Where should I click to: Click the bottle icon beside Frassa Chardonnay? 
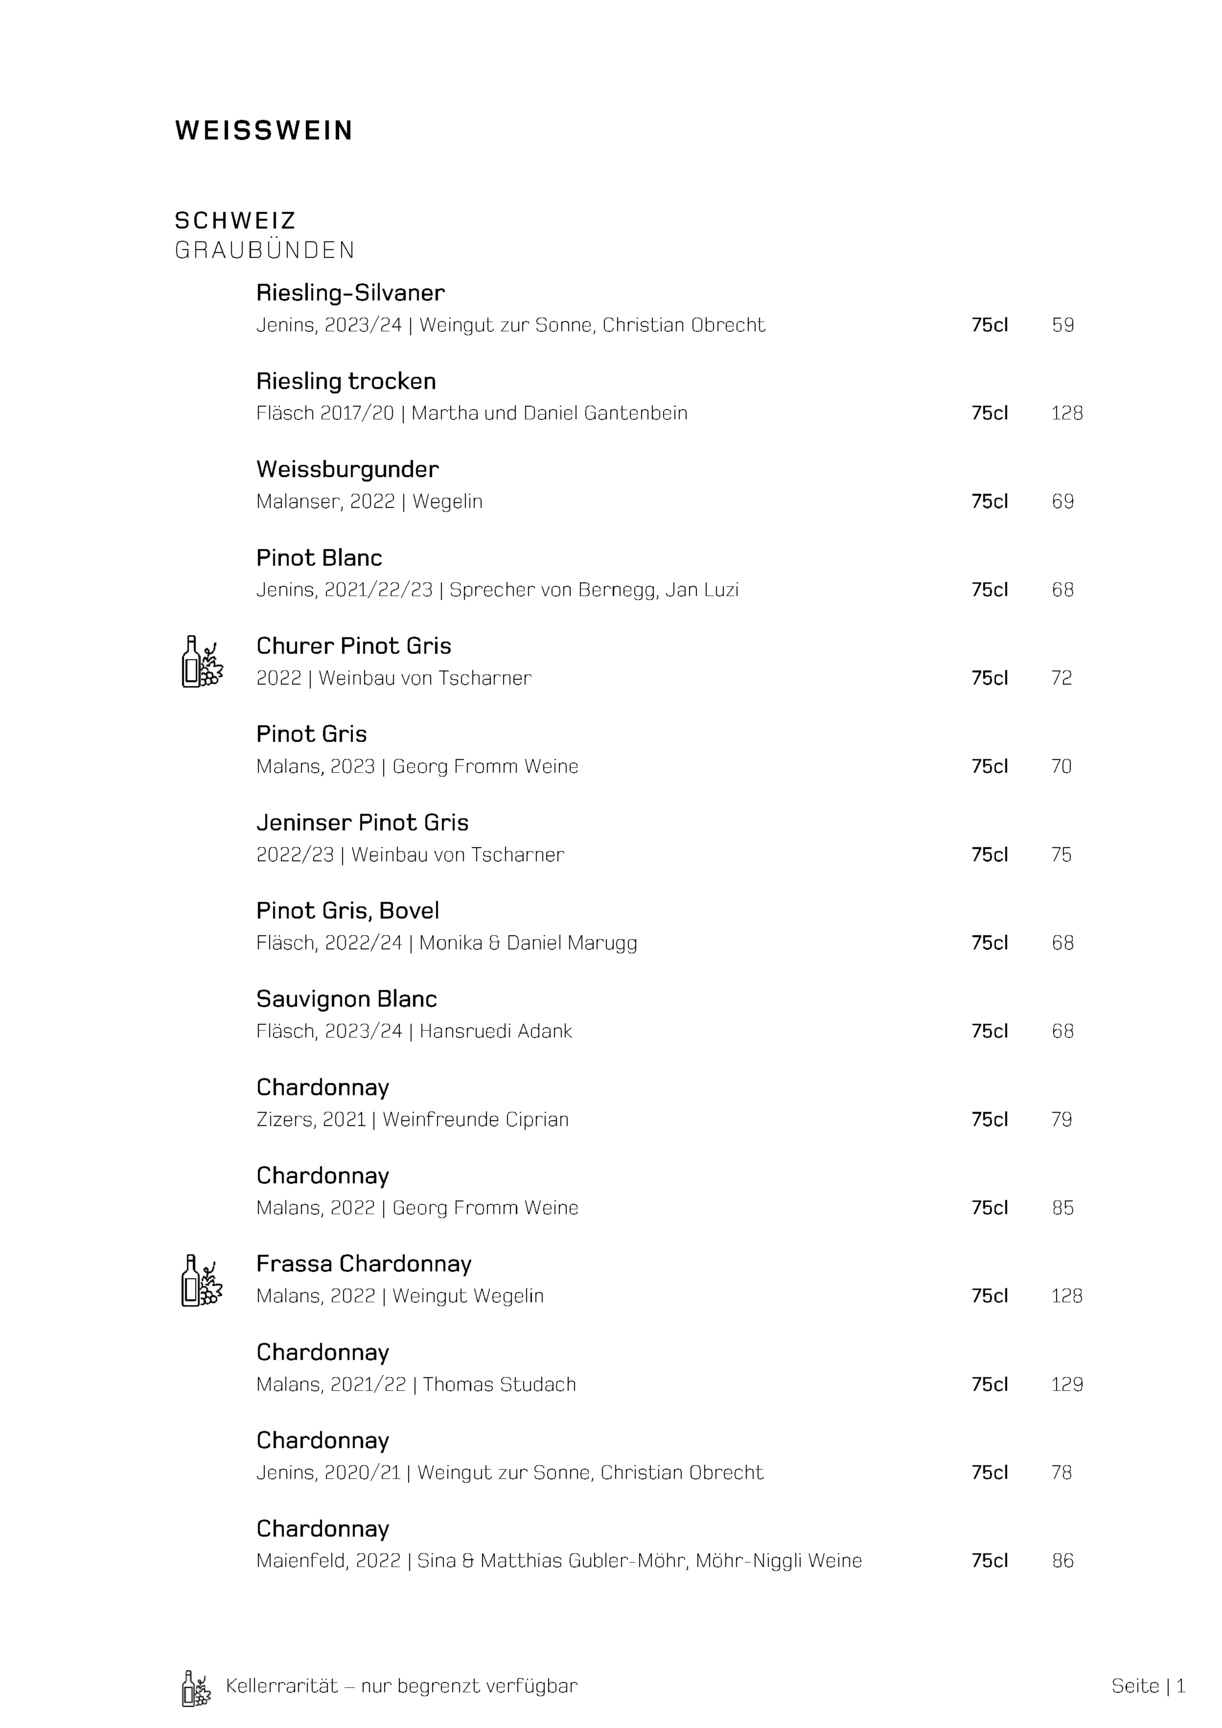tap(201, 1280)
